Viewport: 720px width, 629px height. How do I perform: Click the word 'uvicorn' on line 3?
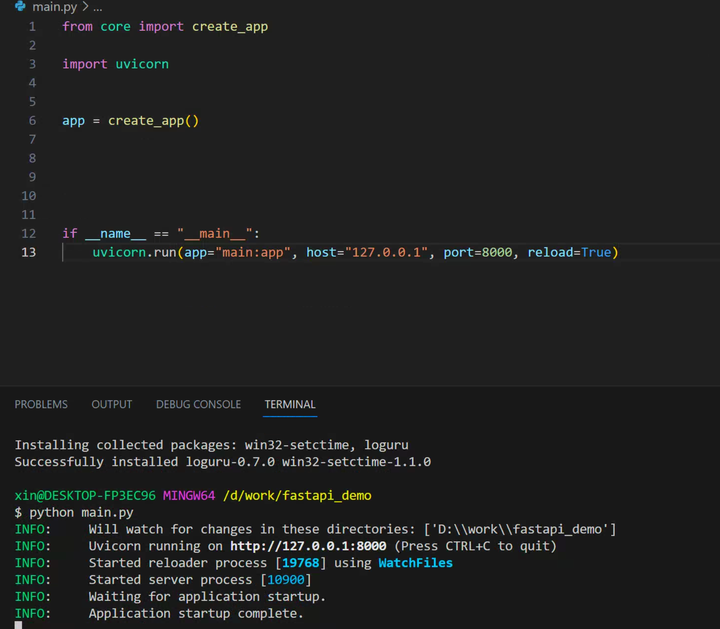[142, 64]
